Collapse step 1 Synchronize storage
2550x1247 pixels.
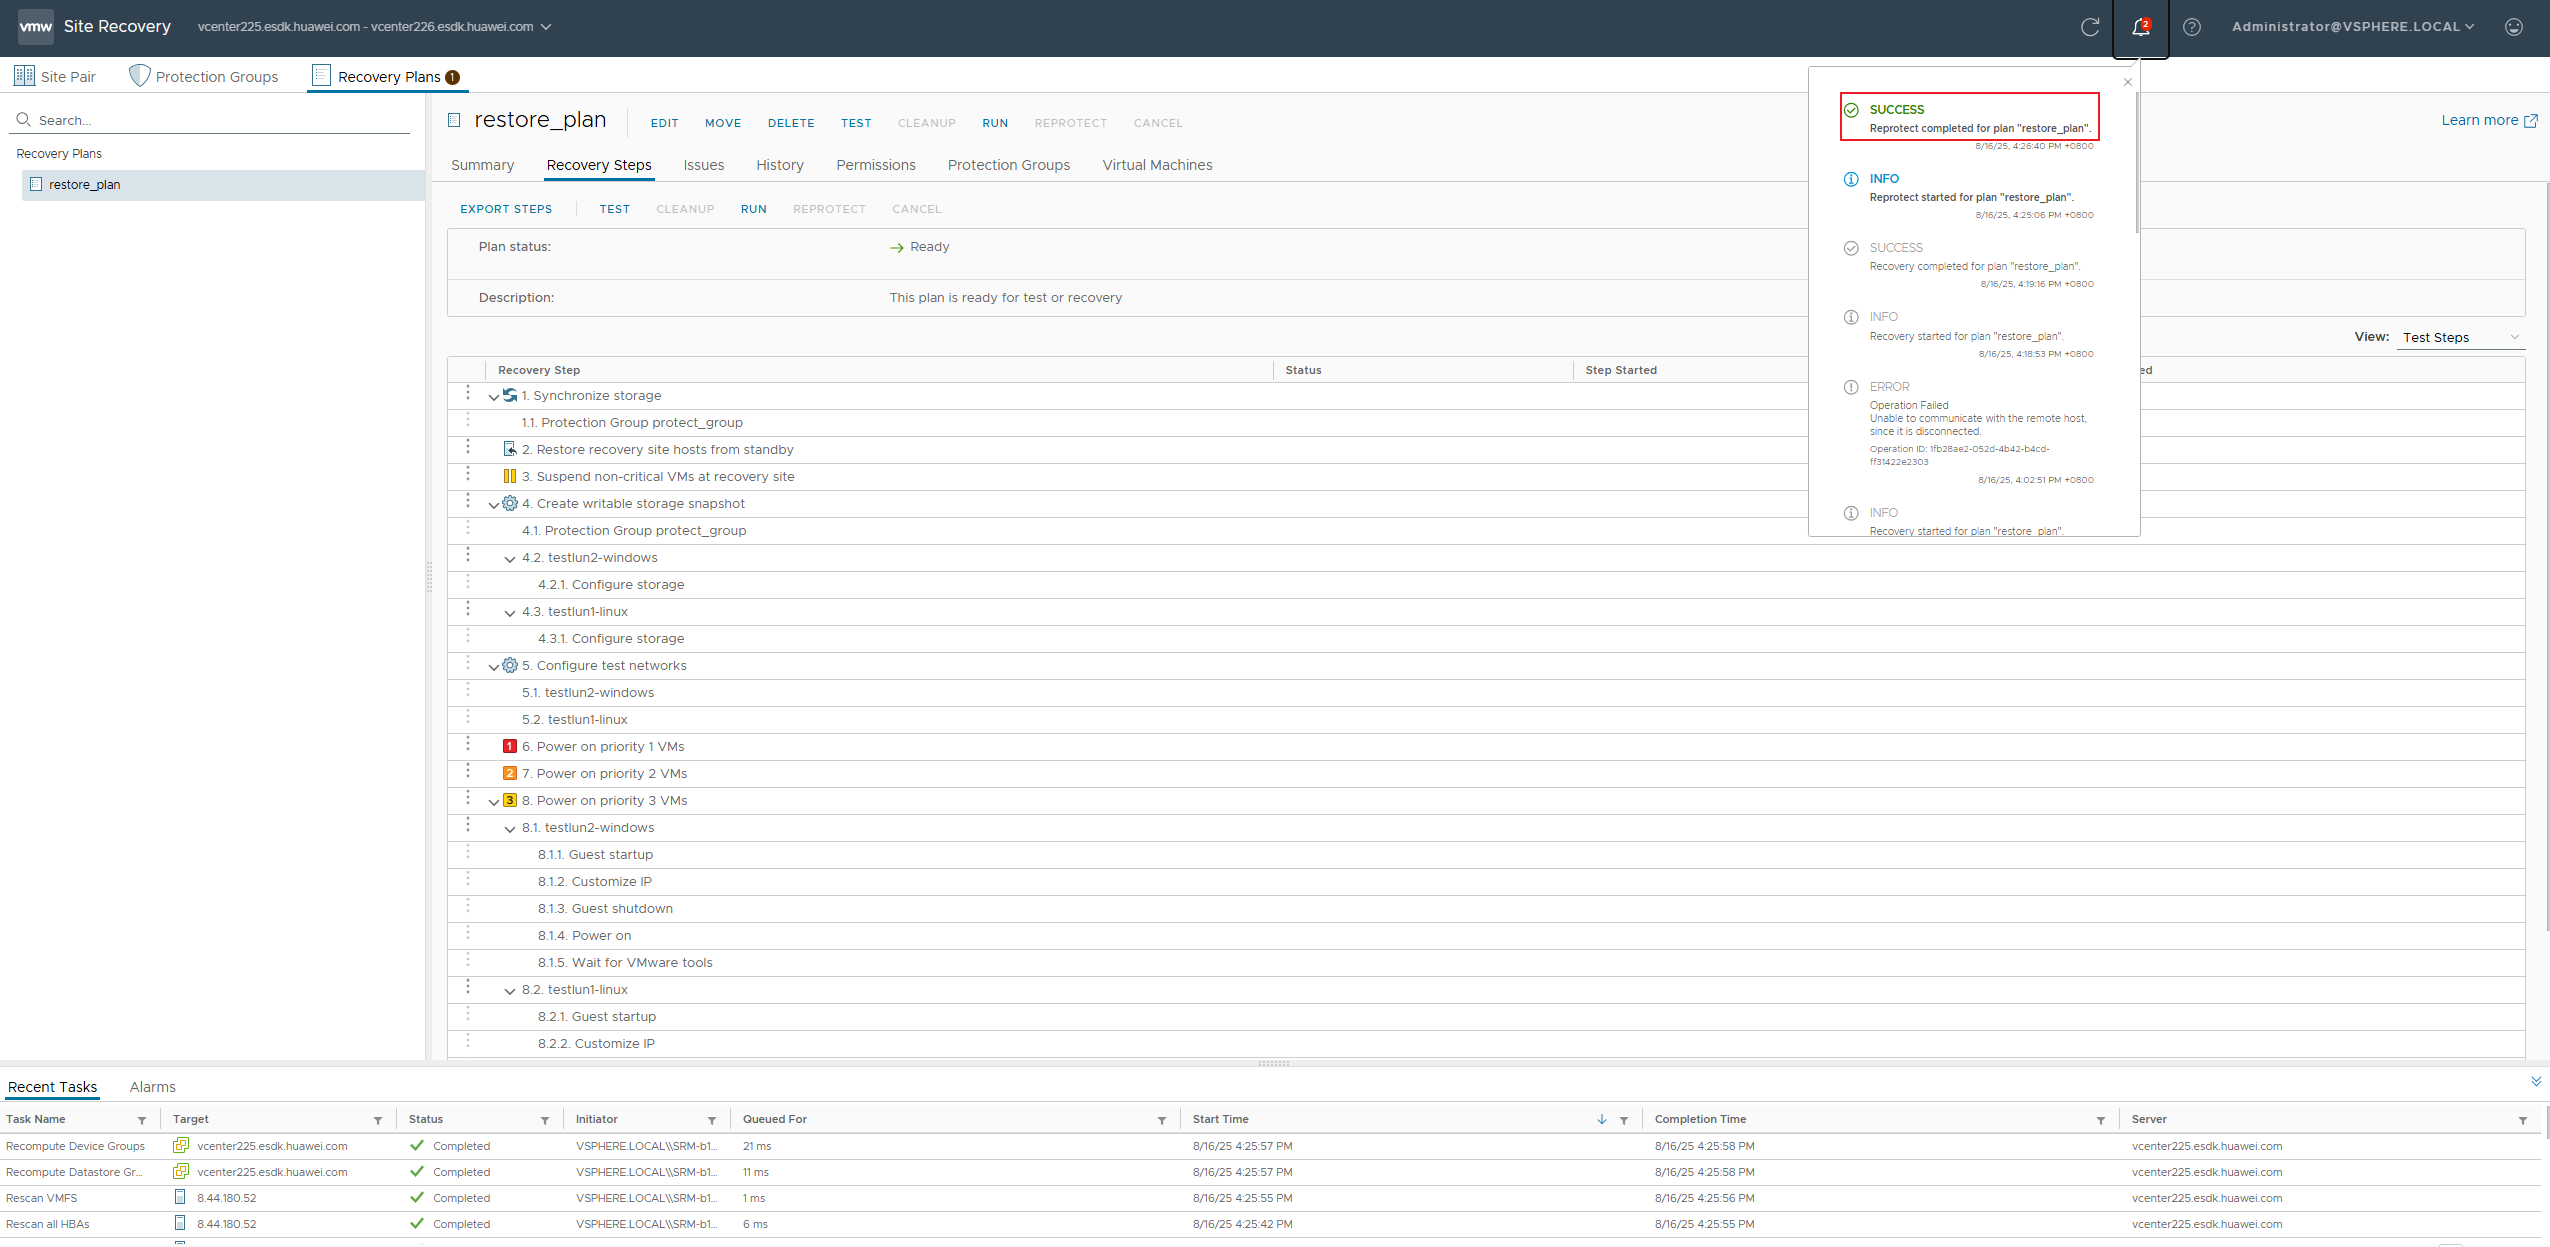point(494,397)
